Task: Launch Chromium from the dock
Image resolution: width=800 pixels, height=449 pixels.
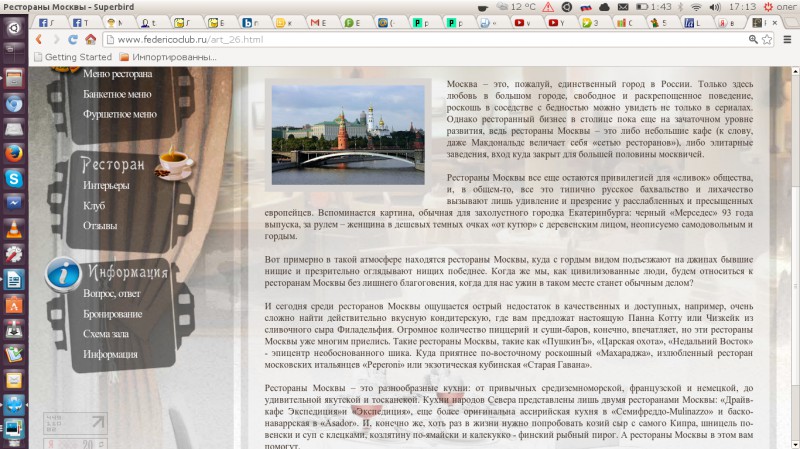Action: 14,104
